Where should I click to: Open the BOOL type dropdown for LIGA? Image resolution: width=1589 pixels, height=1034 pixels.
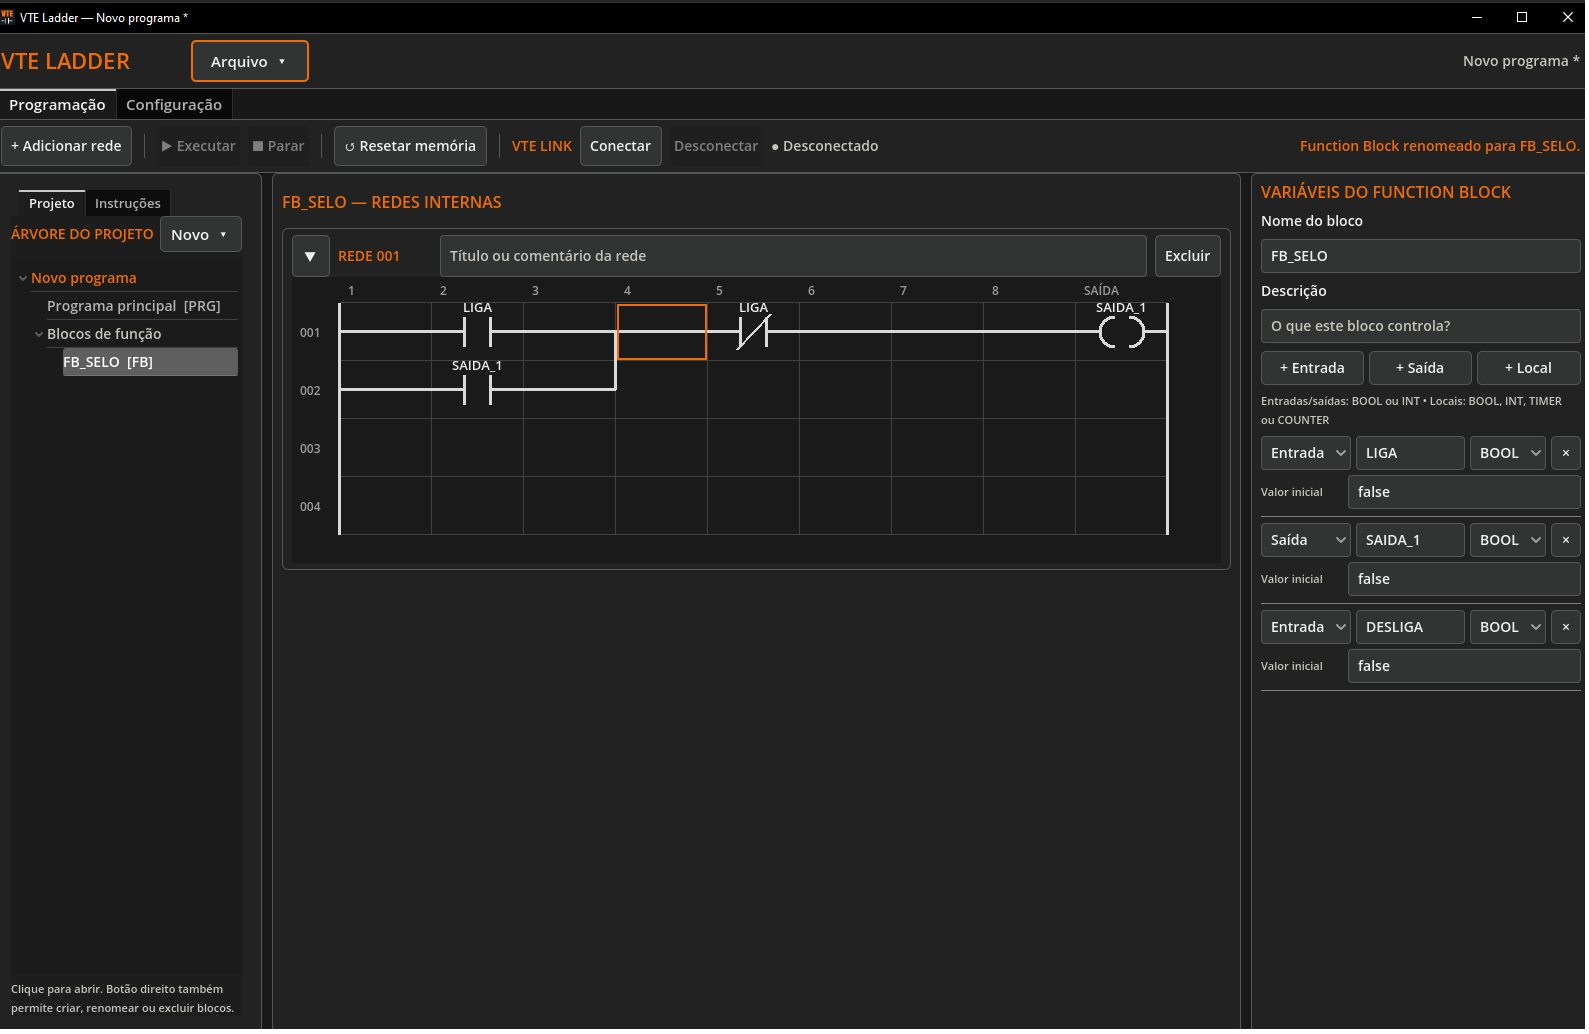[1507, 453]
